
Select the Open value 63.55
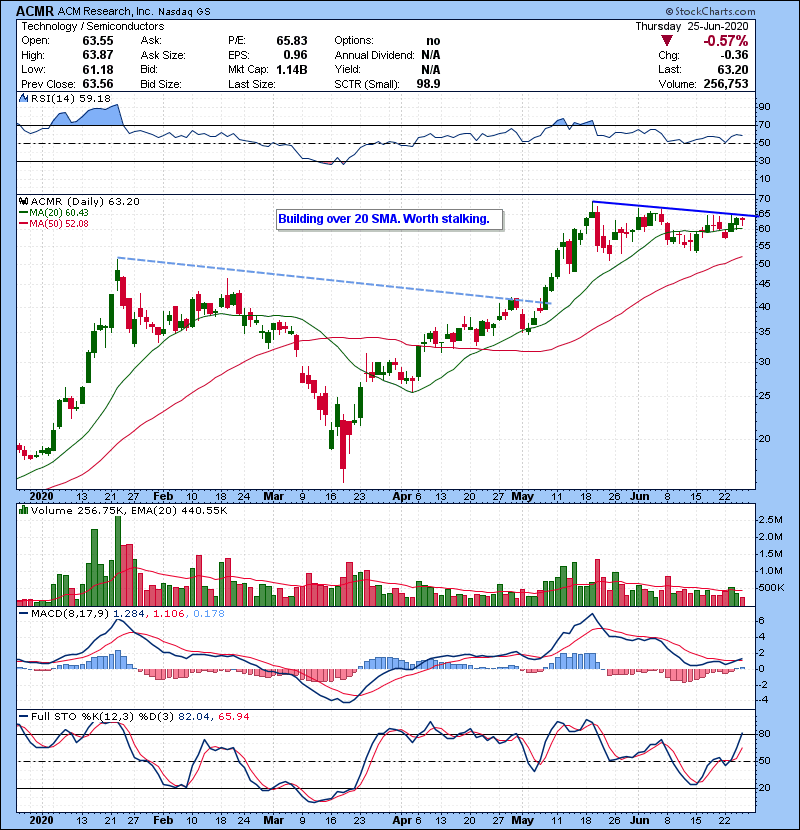[x=97, y=41]
